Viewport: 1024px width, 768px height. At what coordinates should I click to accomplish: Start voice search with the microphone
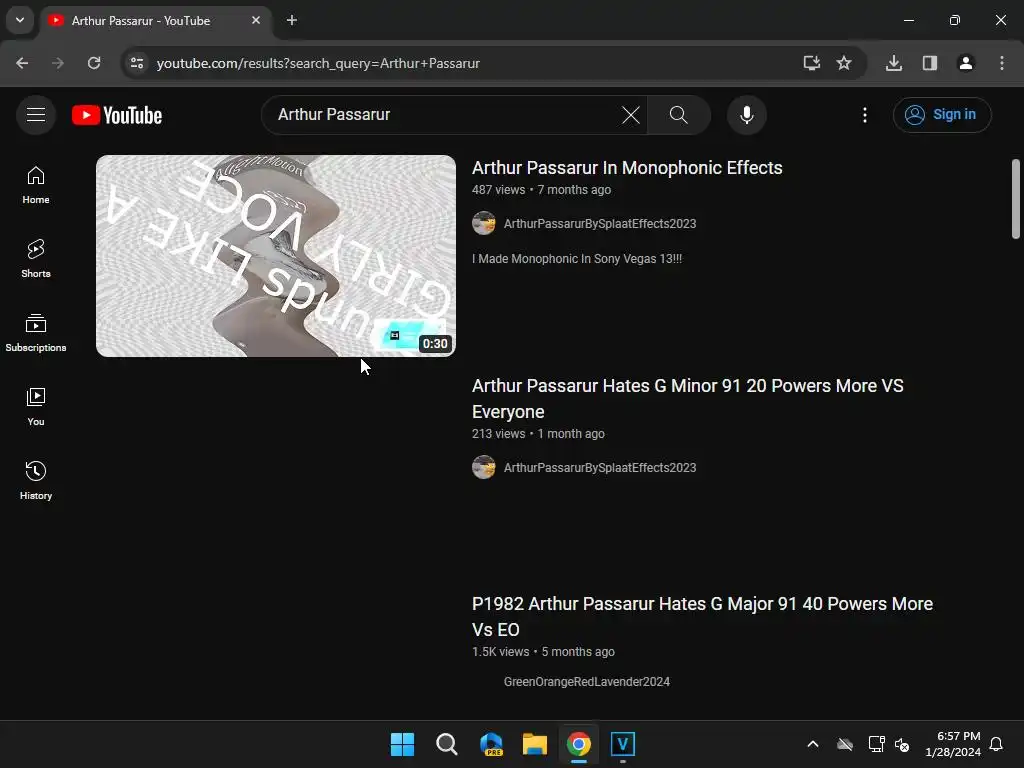746,115
